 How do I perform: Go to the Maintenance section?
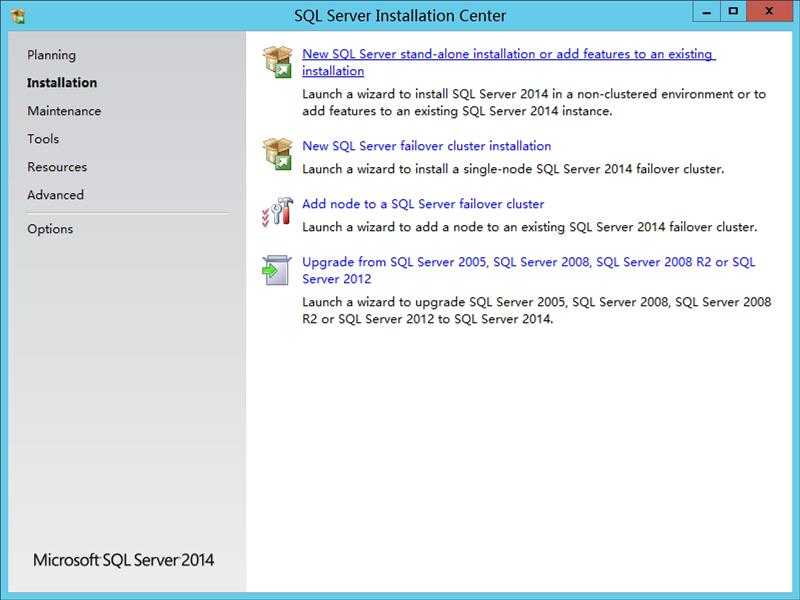click(x=64, y=111)
